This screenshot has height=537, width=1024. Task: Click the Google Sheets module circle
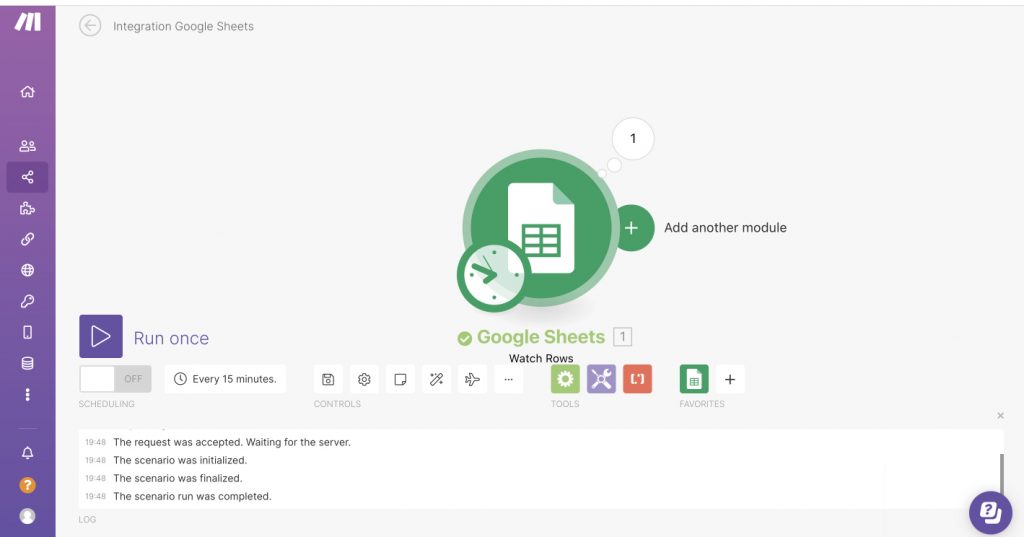(x=541, y=228)
